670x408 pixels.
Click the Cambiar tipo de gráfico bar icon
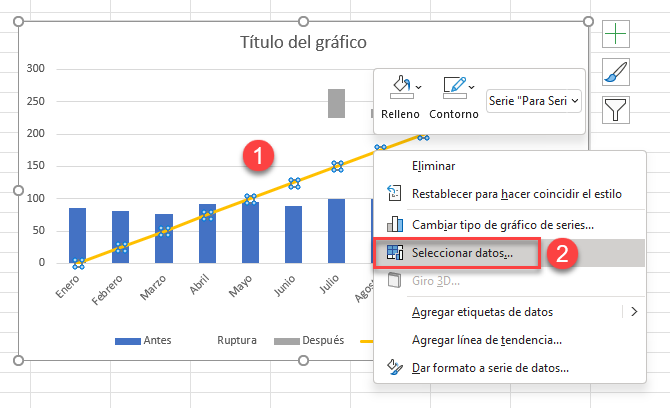(x=394, y=224)
